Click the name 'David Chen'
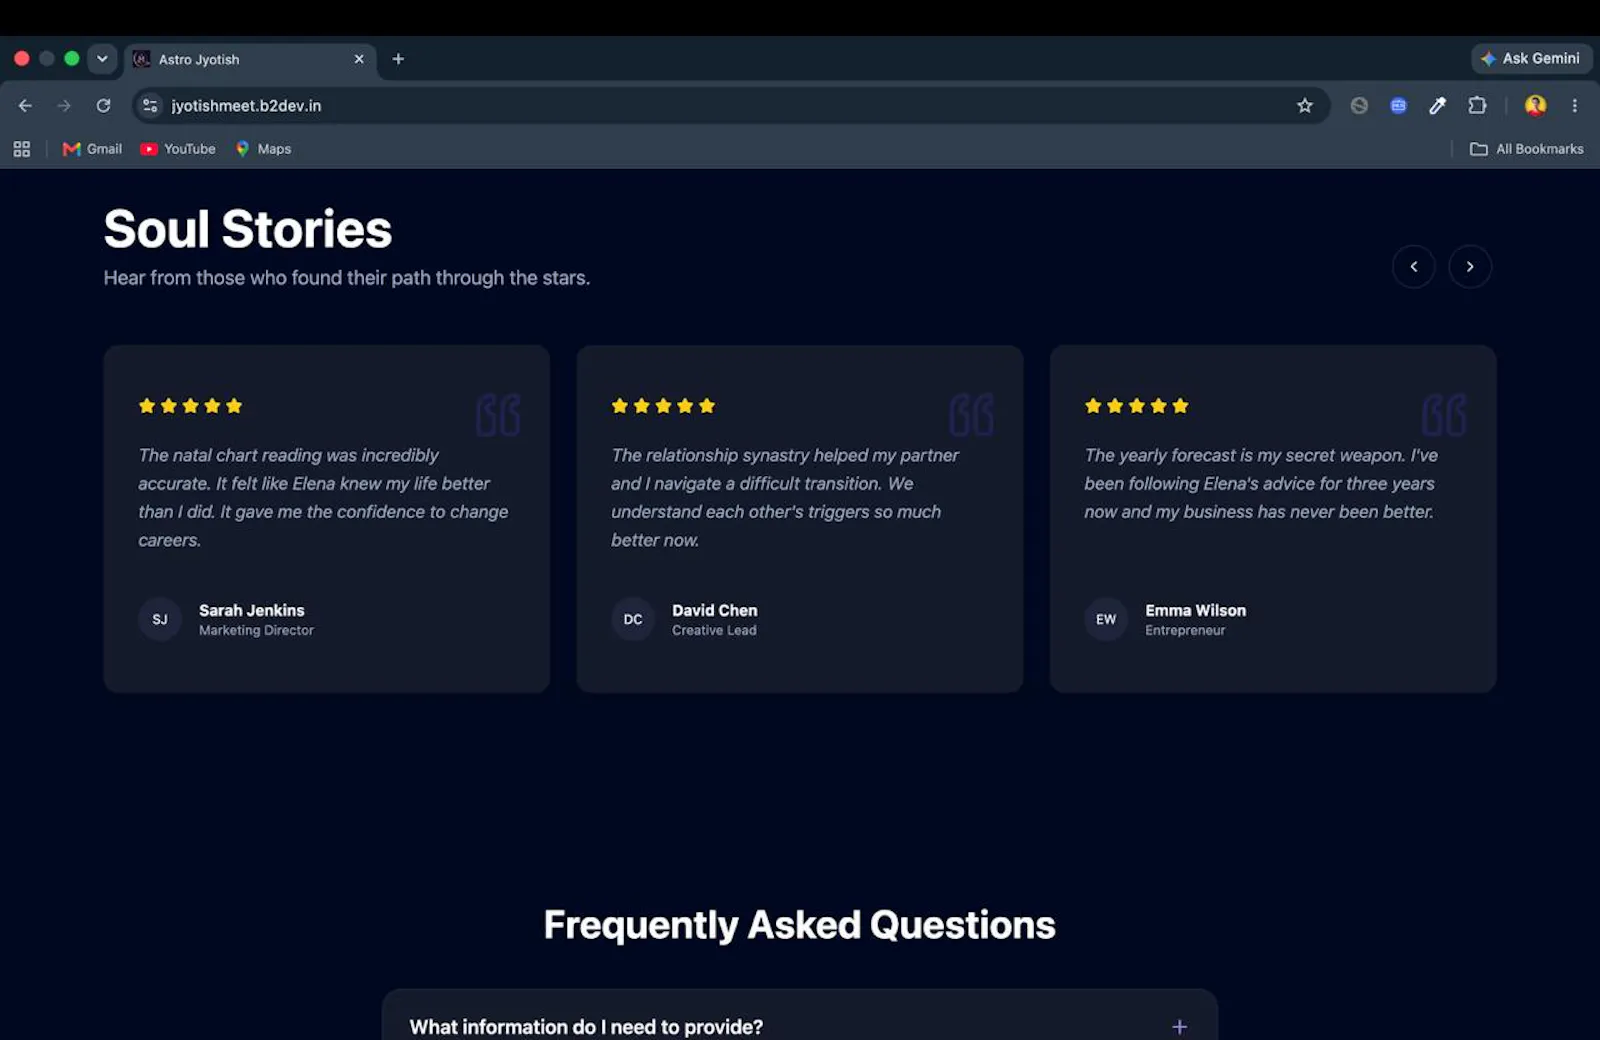Viewport: 1600px width, 1040px height. coord(715,610)
